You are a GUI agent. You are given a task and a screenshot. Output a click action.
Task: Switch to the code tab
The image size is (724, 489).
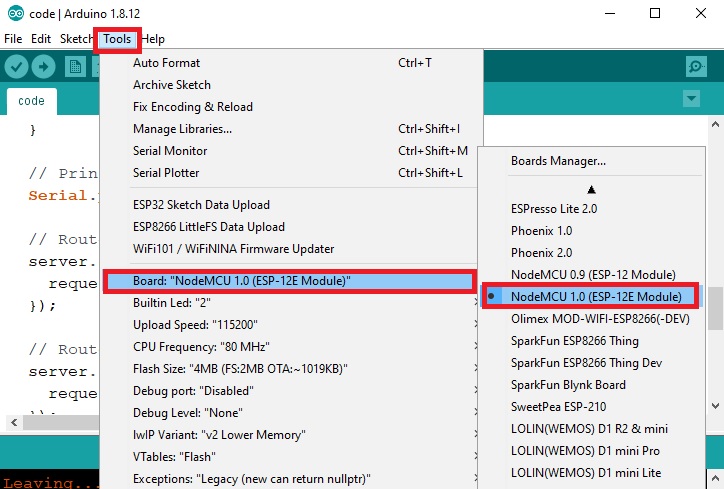pos(31,101)
